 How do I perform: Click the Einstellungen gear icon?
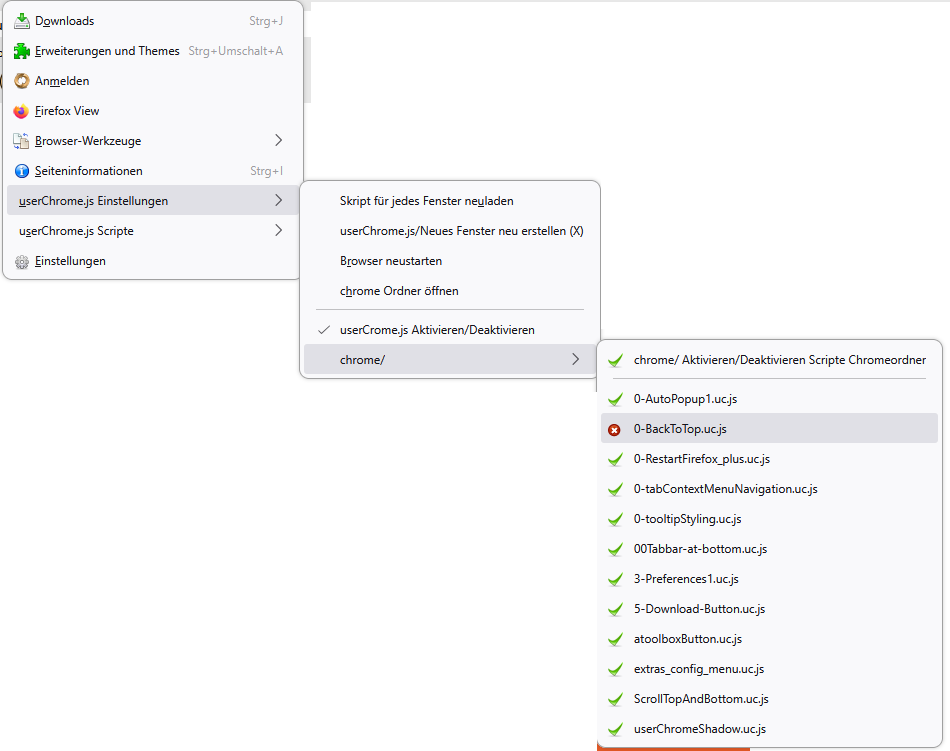click(22, 261)
